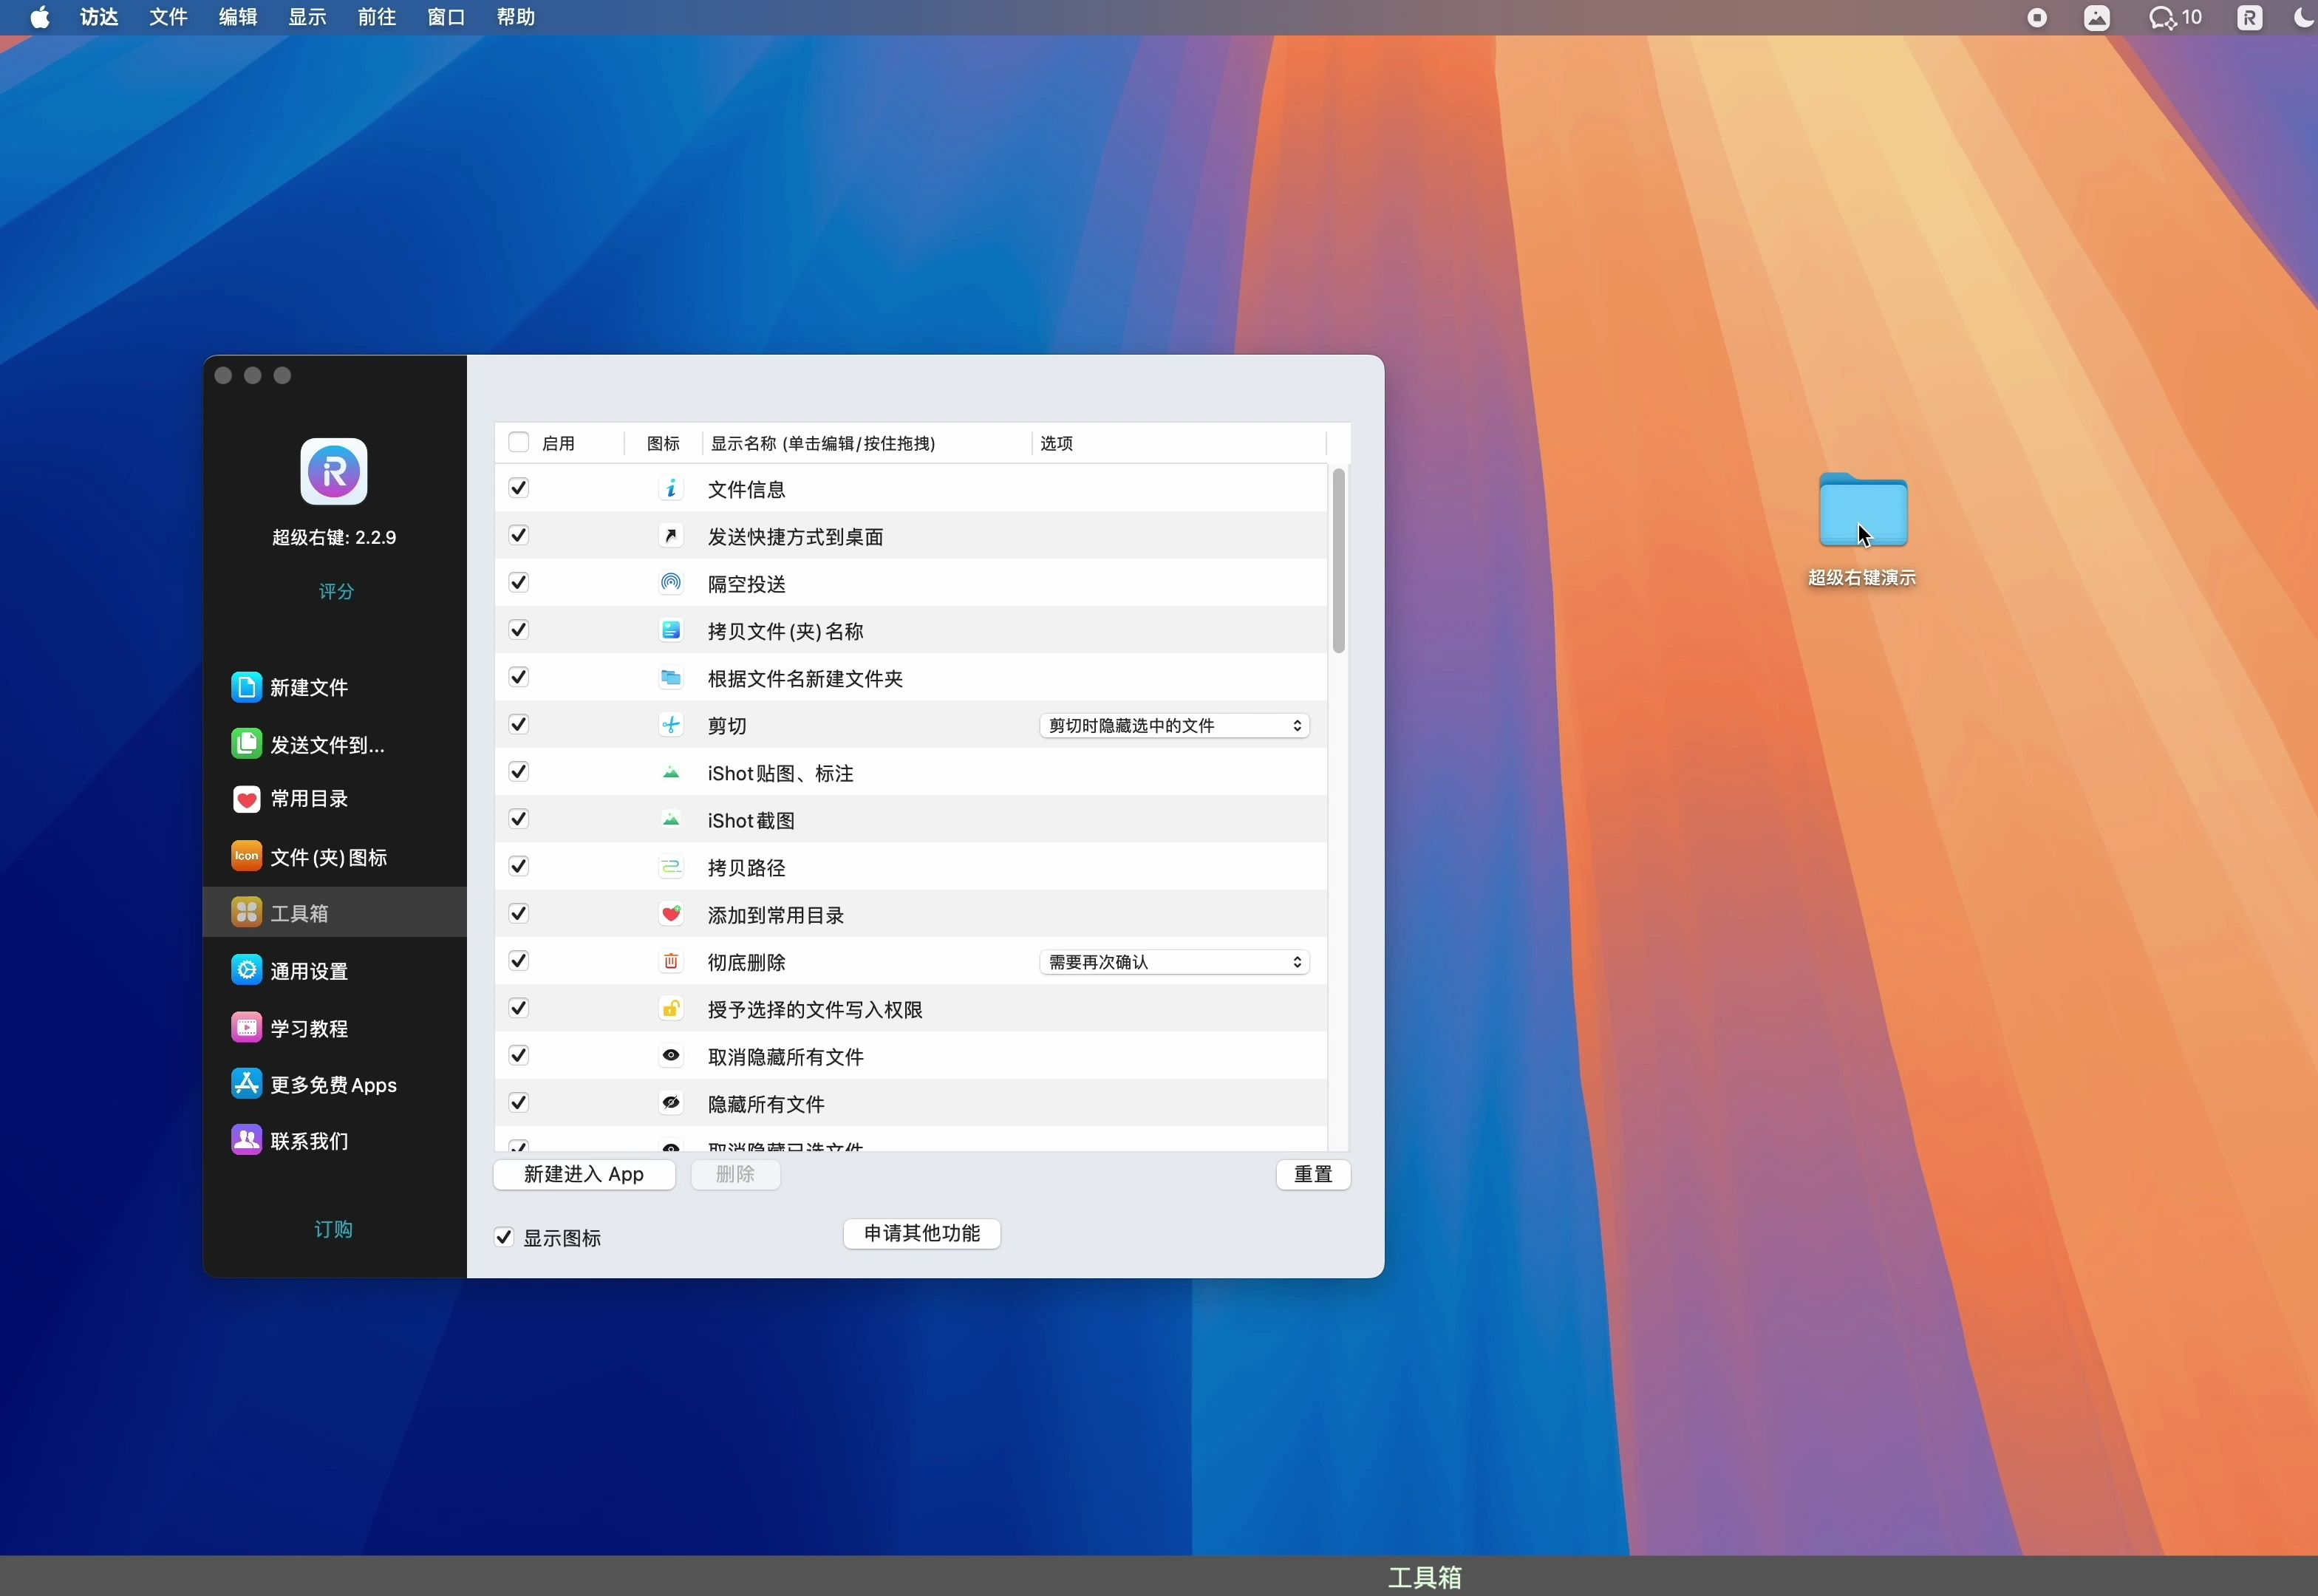This screenshot has height=1596, width=2318.
Task: Select the 工具箱 sidebar icon
Action: pyautogui.click(x=246, y=912)
